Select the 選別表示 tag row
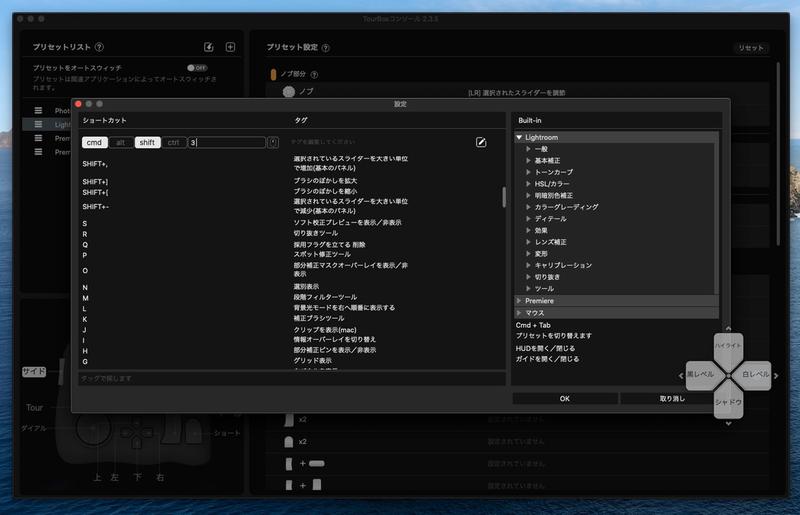 point(306,287)
